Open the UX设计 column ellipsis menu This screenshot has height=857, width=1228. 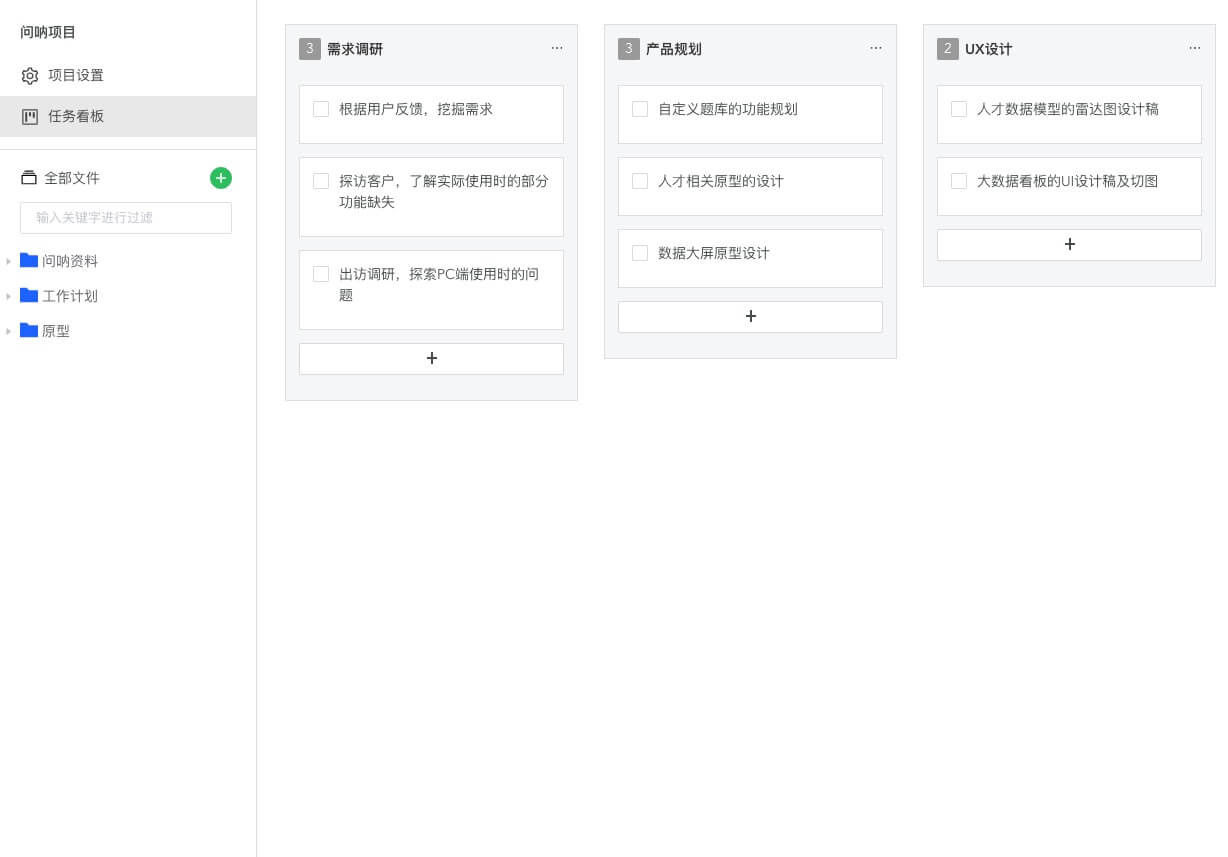coord(1195,48)
